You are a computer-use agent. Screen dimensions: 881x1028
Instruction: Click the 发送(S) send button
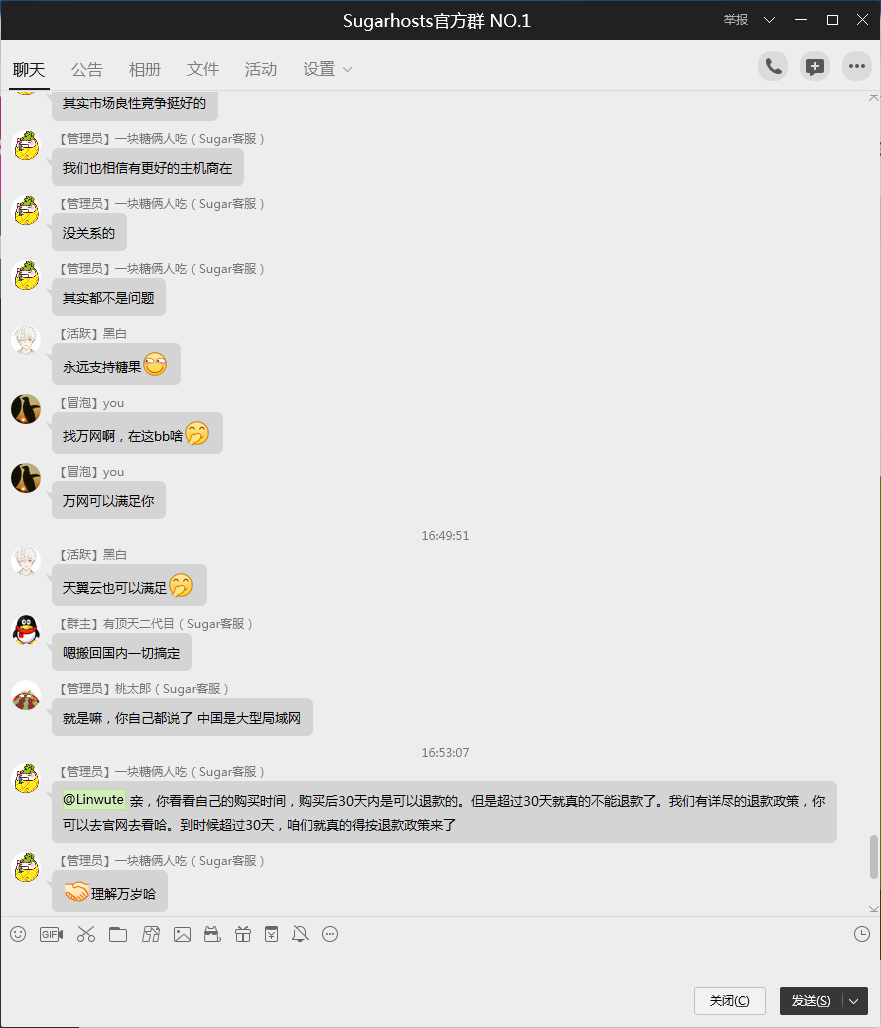(x=811, y=1001)
